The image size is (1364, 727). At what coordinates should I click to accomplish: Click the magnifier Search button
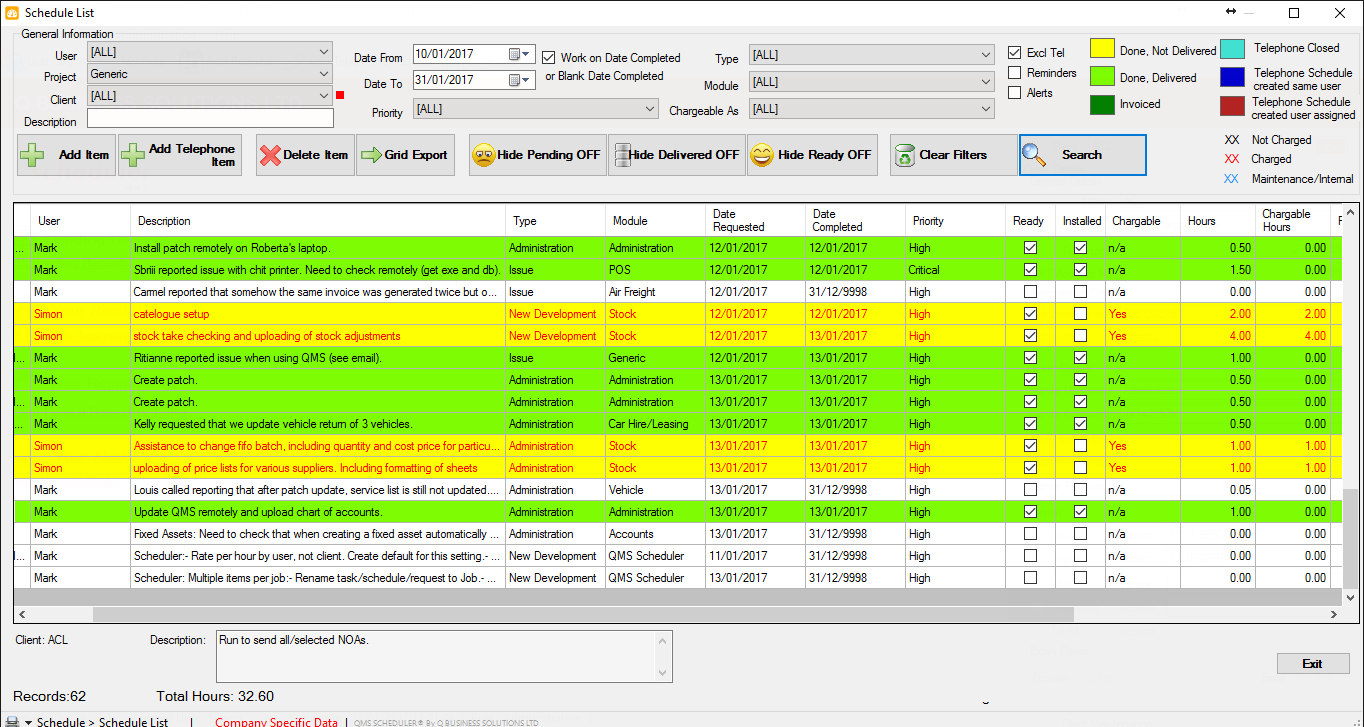click(x=1083, y=155)
